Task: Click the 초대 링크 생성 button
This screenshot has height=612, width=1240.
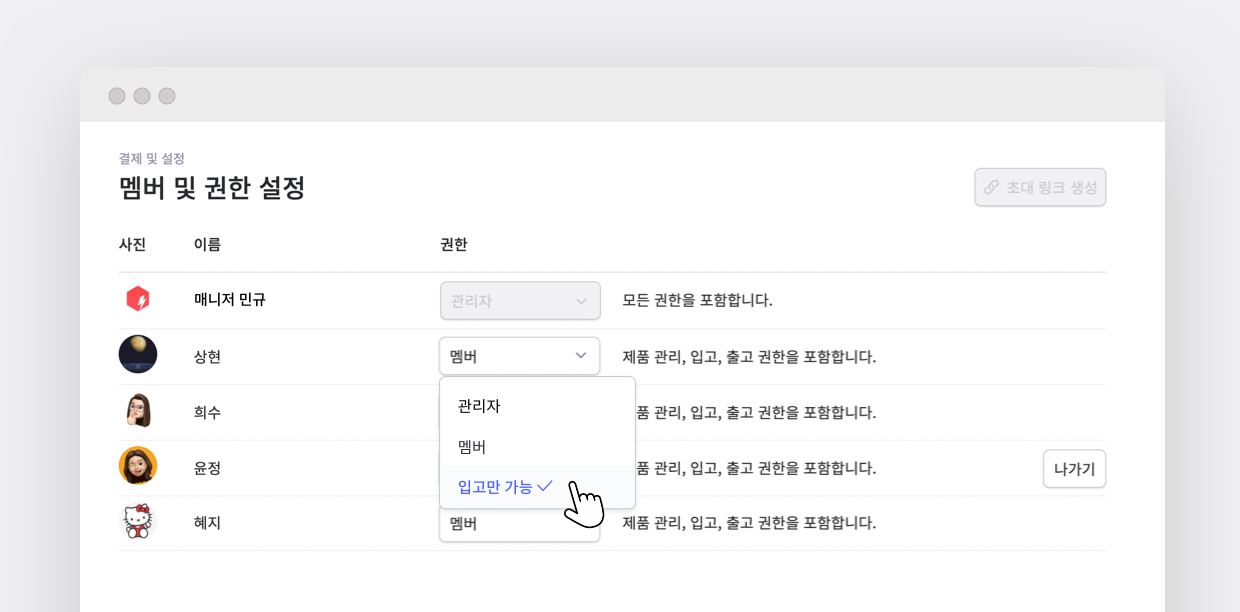Action: [1040, 187]
